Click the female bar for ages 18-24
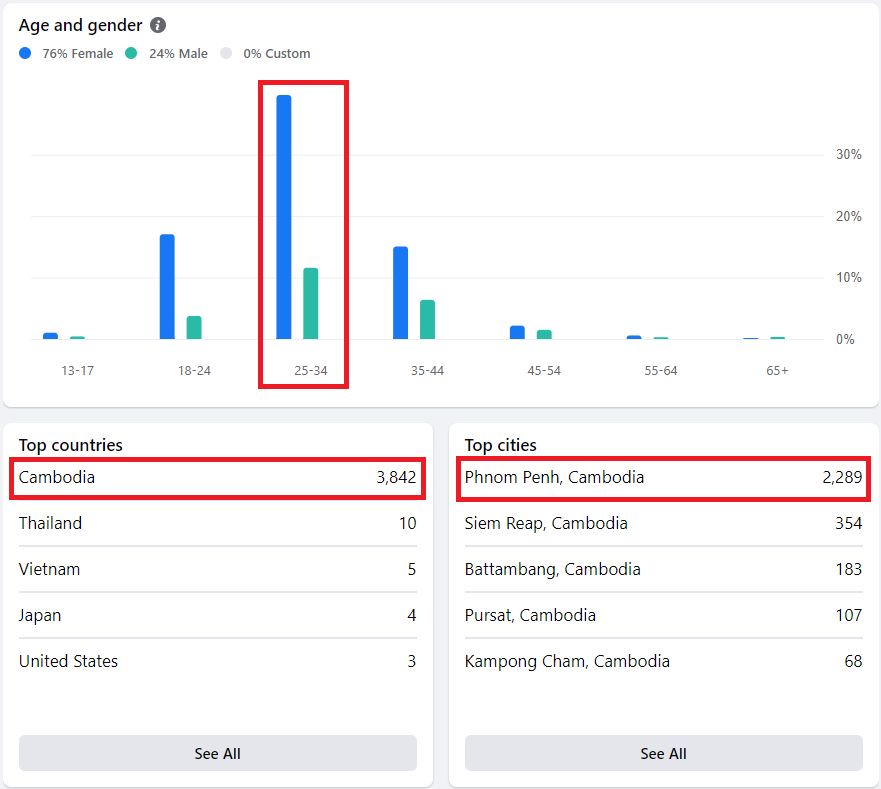This screenshot has height=789, width=881. pyautogui.click(x=167, y=287)
